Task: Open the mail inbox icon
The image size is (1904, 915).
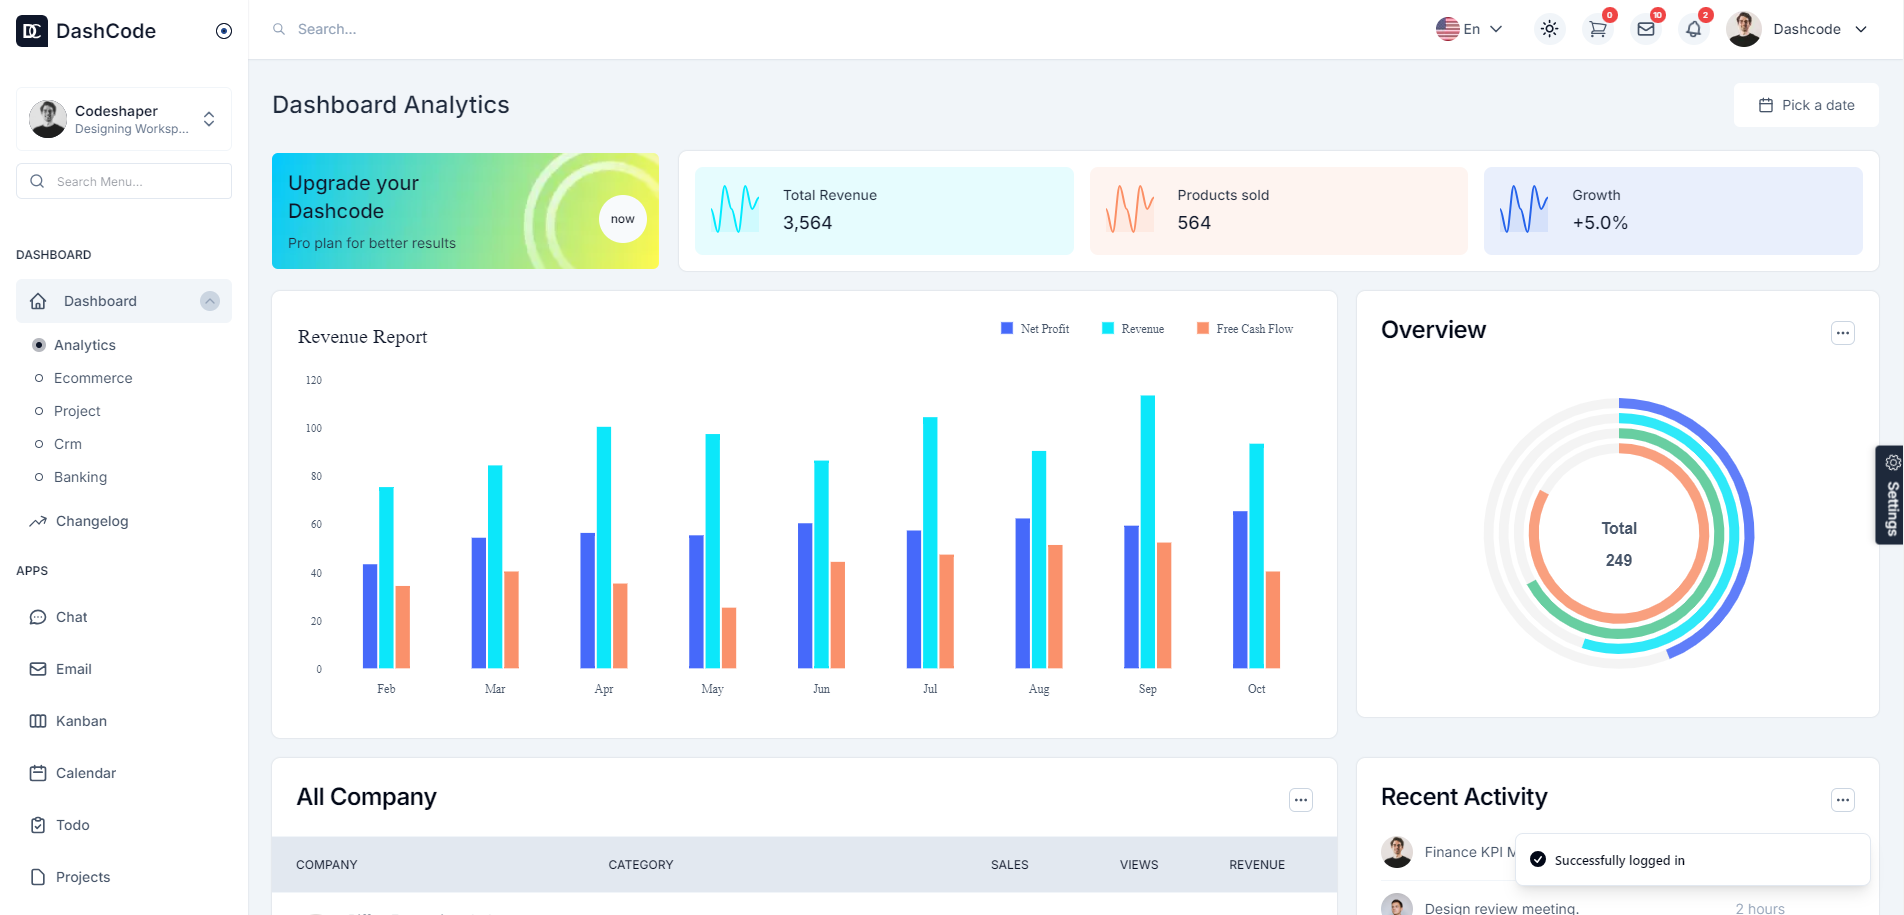Action: [x=1646, y=29]
